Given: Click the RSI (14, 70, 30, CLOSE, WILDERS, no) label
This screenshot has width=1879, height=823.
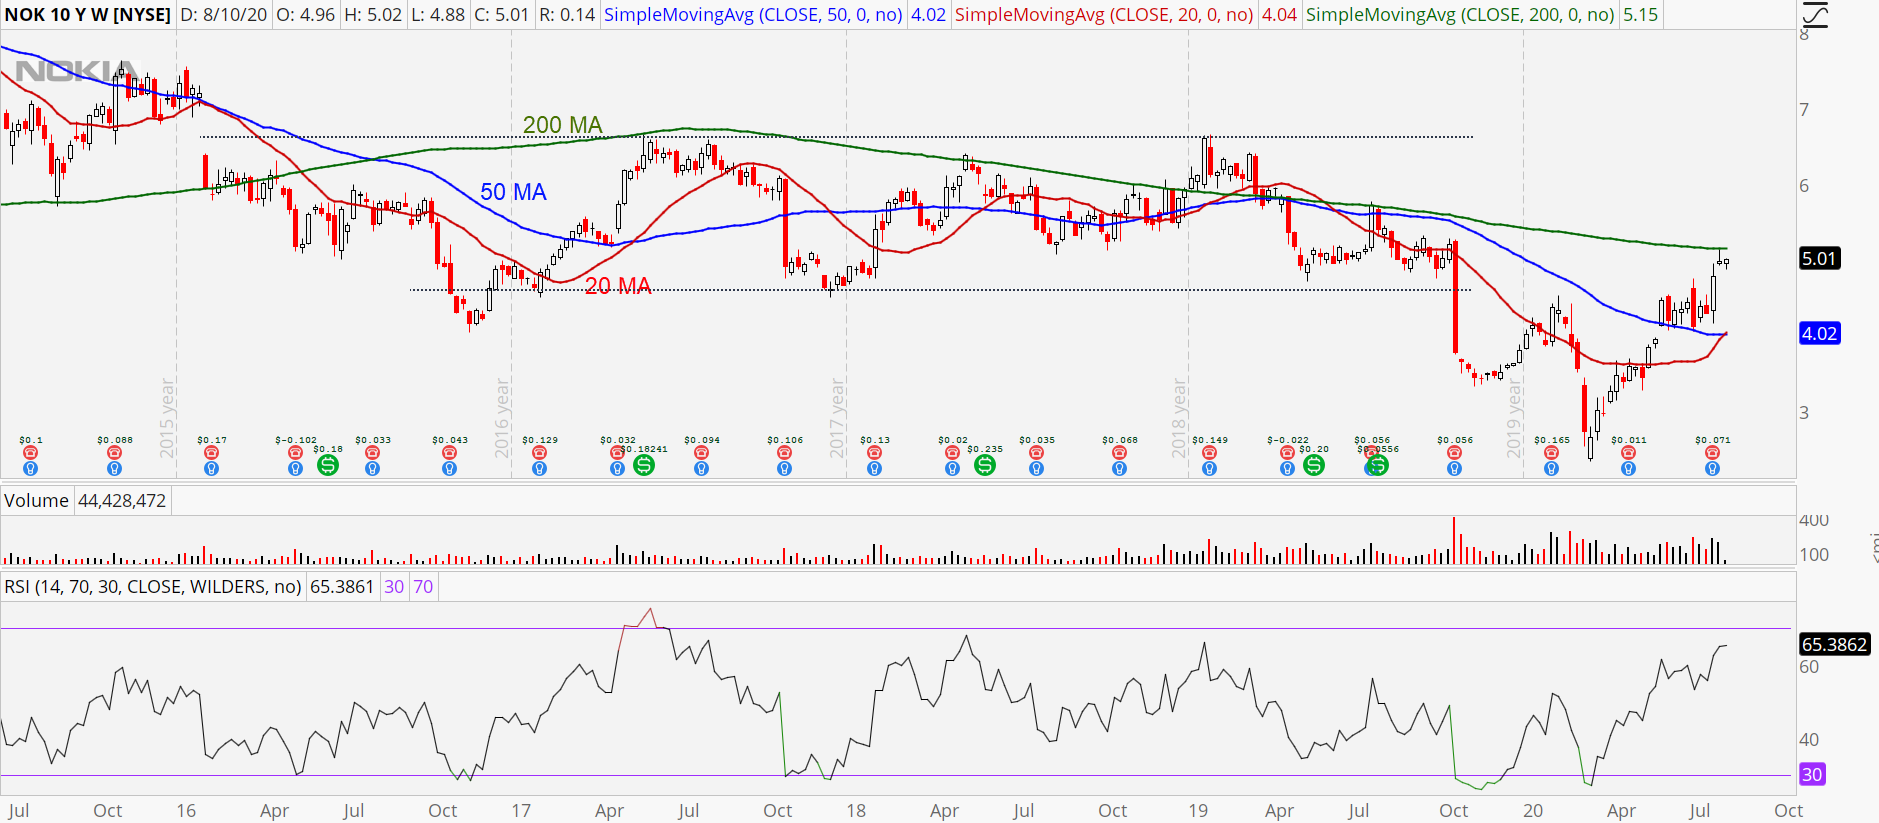Looking at the screenshot, I should click(x=153, y=587).
